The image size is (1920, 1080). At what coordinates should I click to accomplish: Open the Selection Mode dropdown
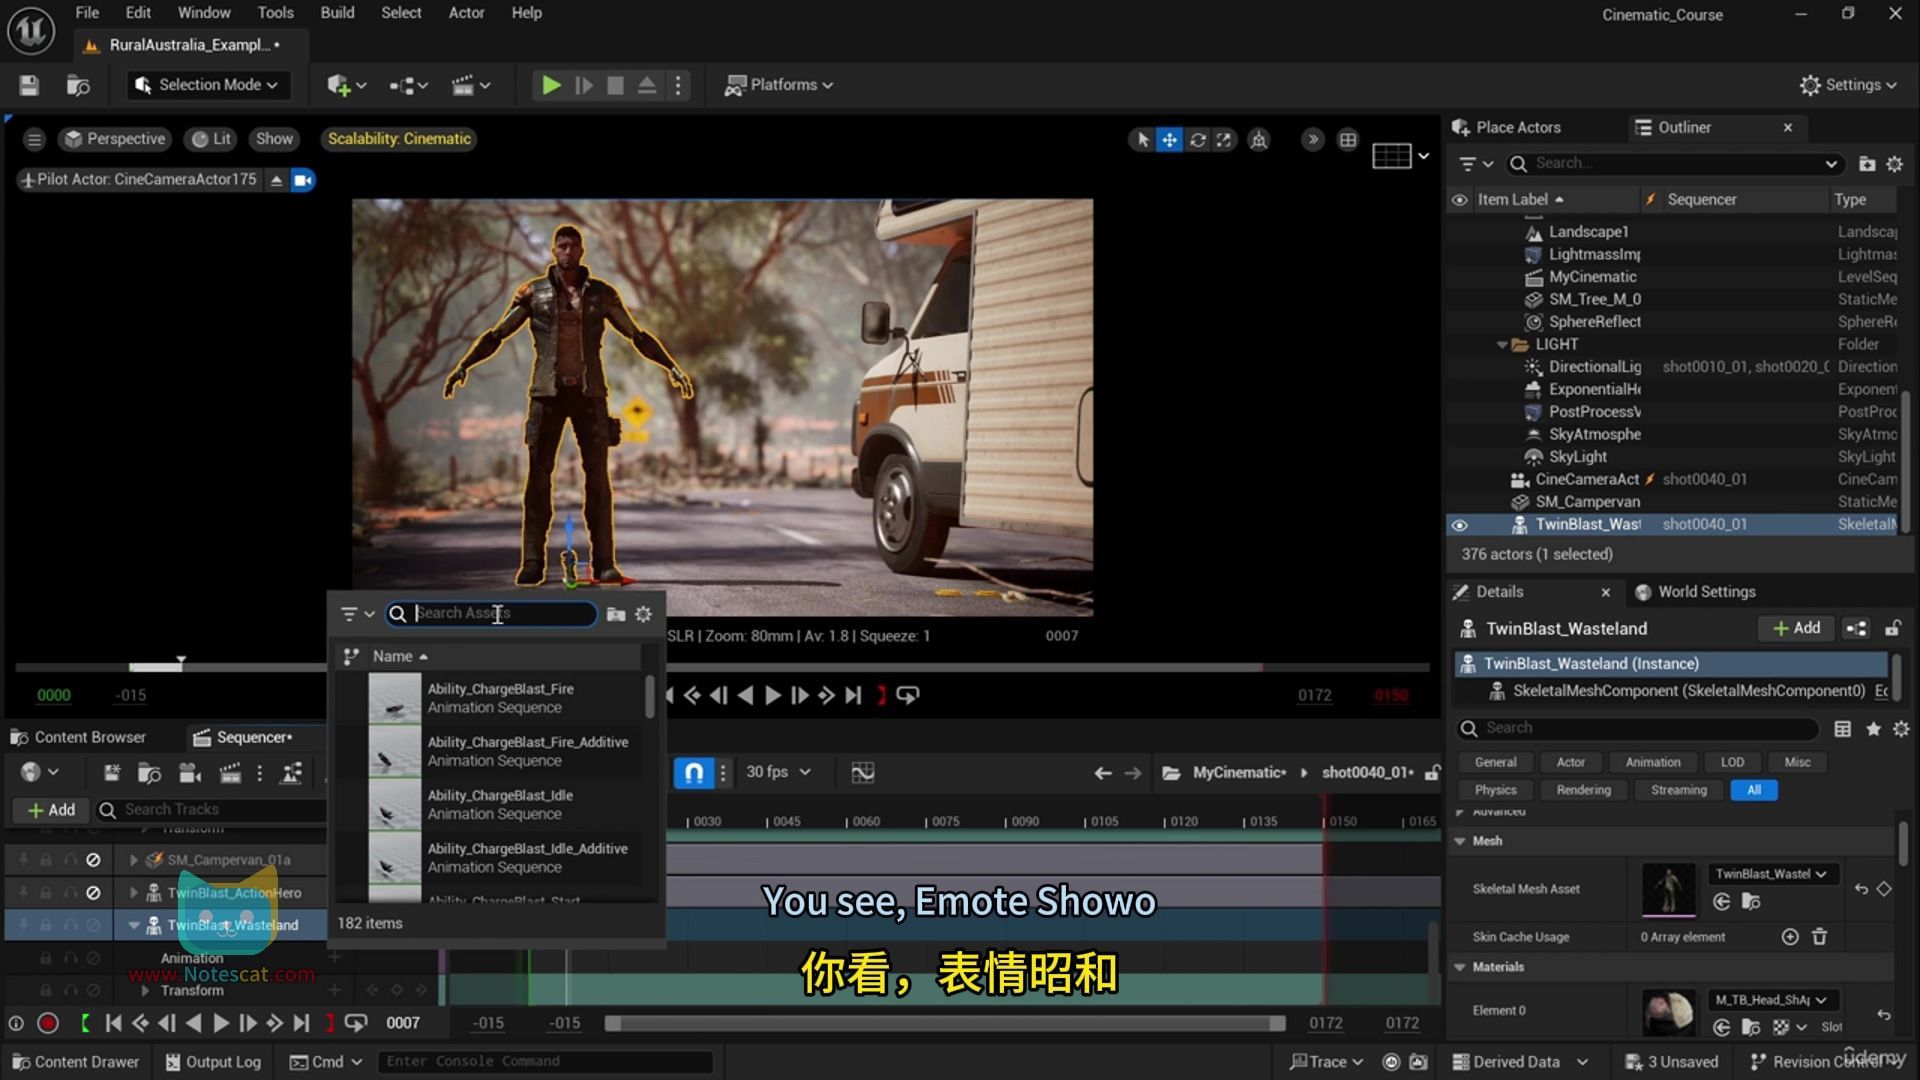pyautogui.click(x=209, y=85)
